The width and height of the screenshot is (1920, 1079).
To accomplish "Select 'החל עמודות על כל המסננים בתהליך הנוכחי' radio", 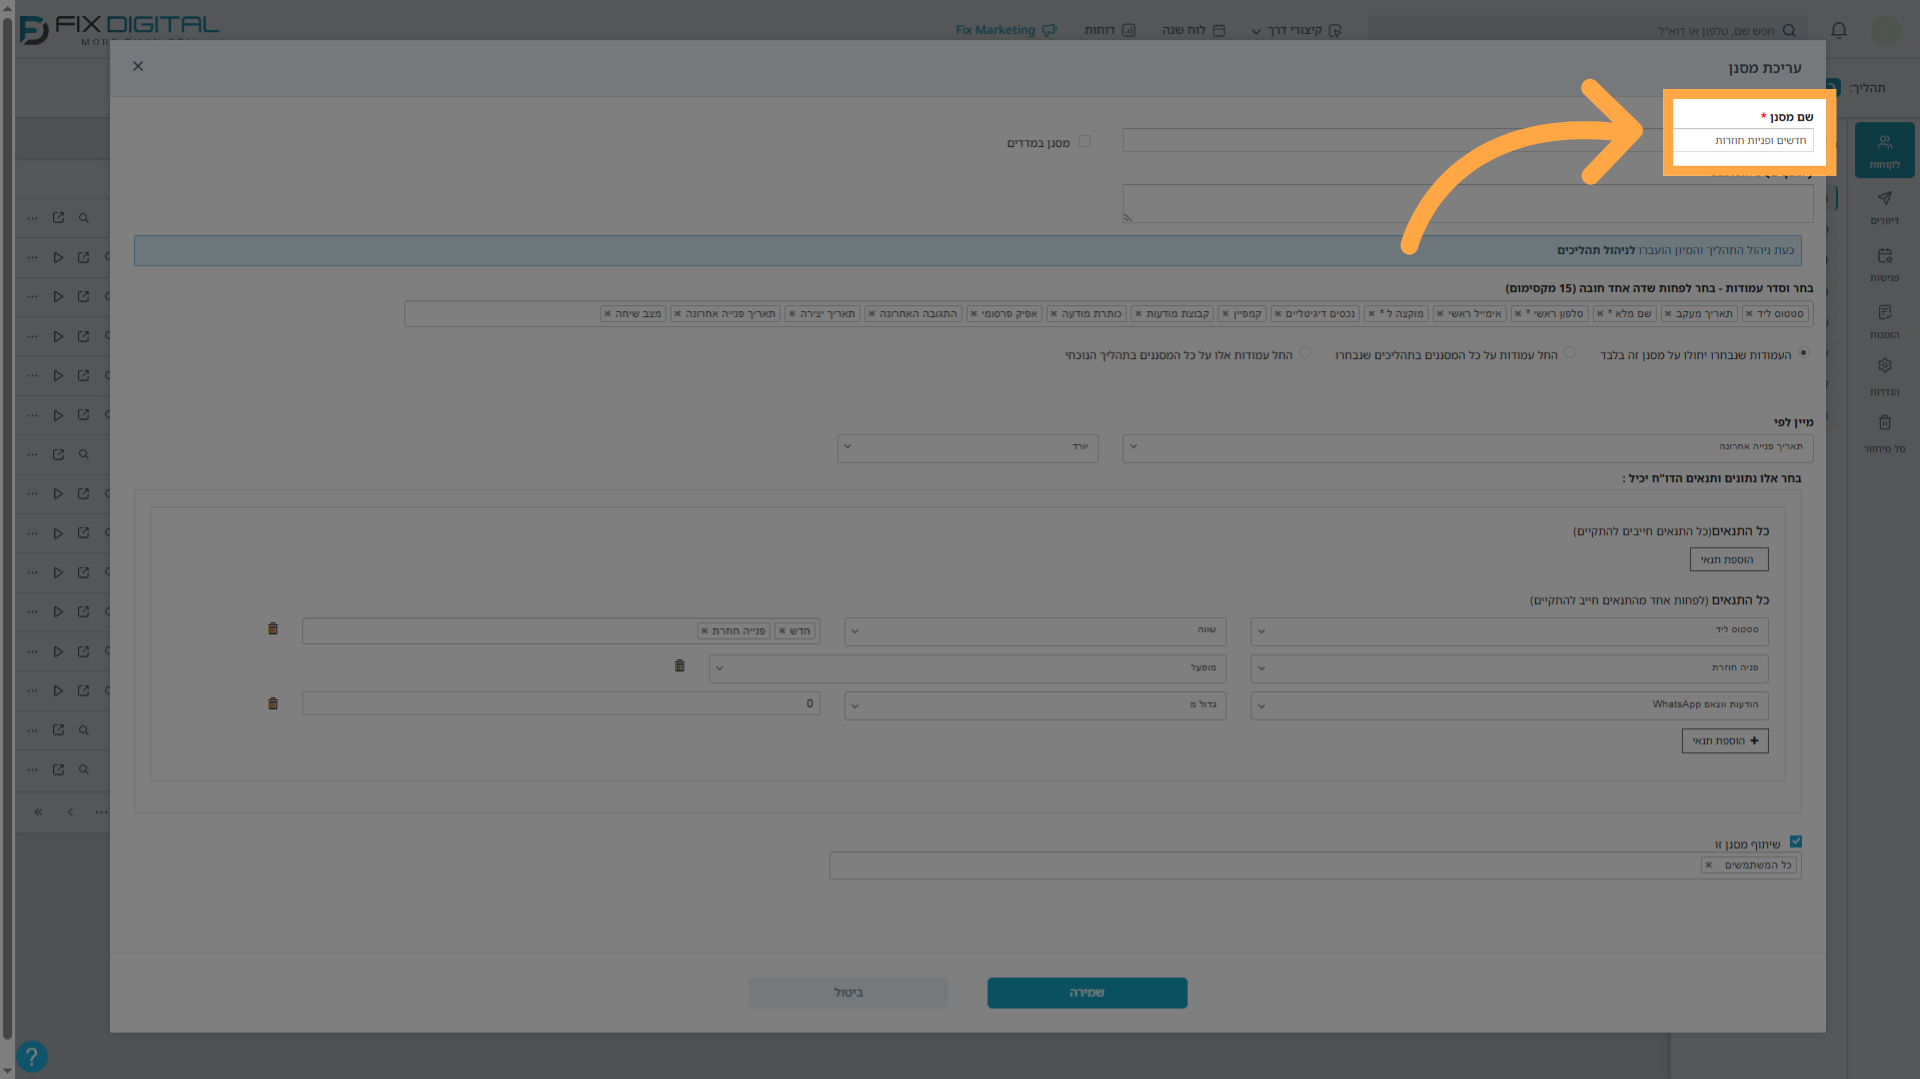I will (x=1304, y=353).
